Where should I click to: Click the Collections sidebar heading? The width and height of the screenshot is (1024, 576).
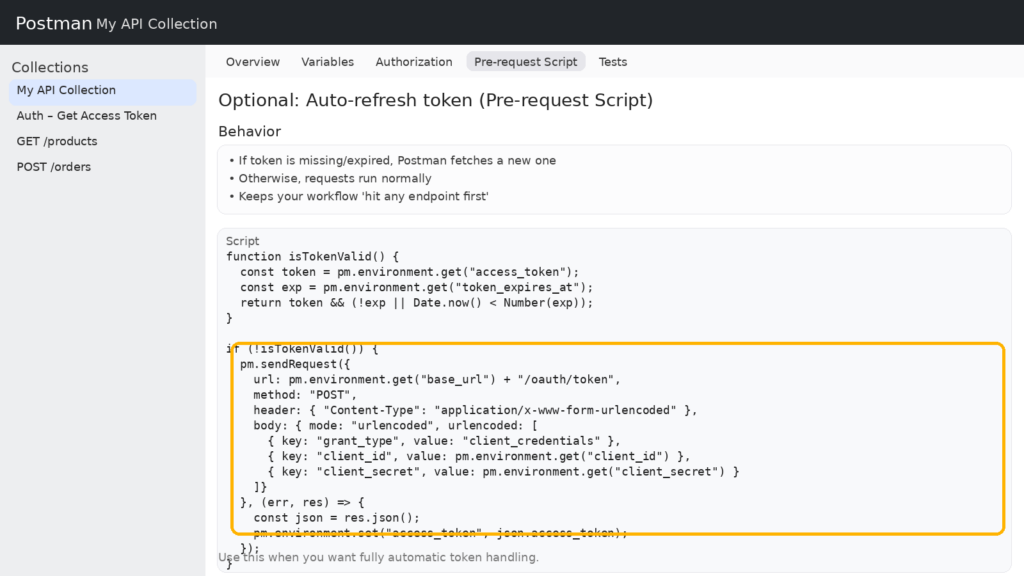pyautogui.click(x=50, y=68)
